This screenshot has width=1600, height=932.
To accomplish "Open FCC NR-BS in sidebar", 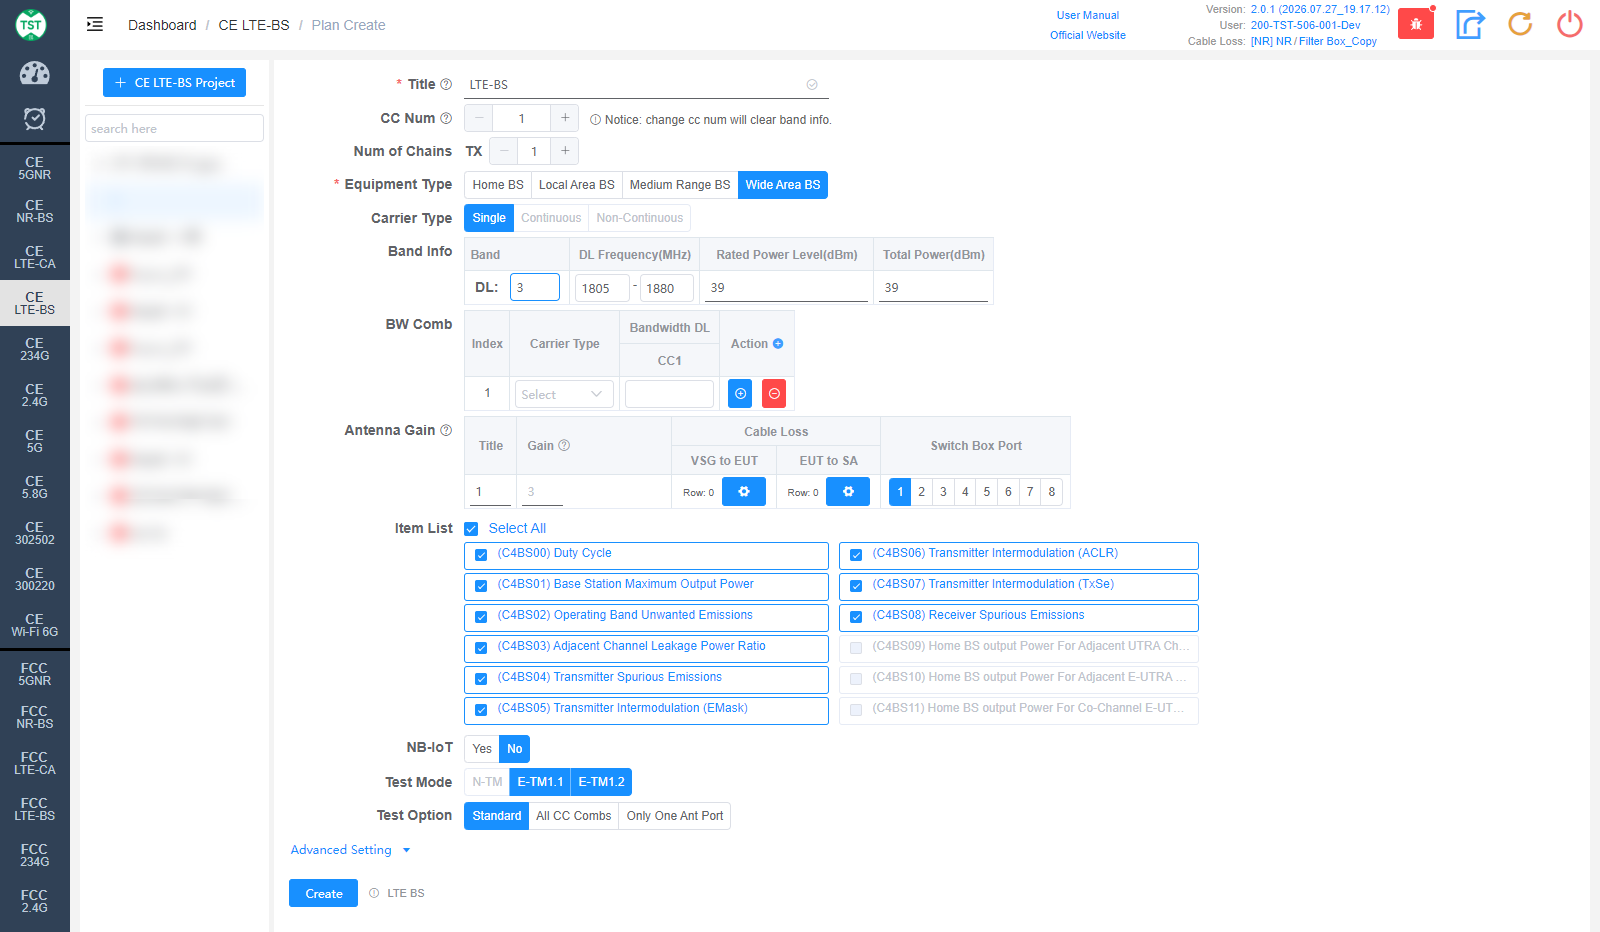I will [35, 717].
